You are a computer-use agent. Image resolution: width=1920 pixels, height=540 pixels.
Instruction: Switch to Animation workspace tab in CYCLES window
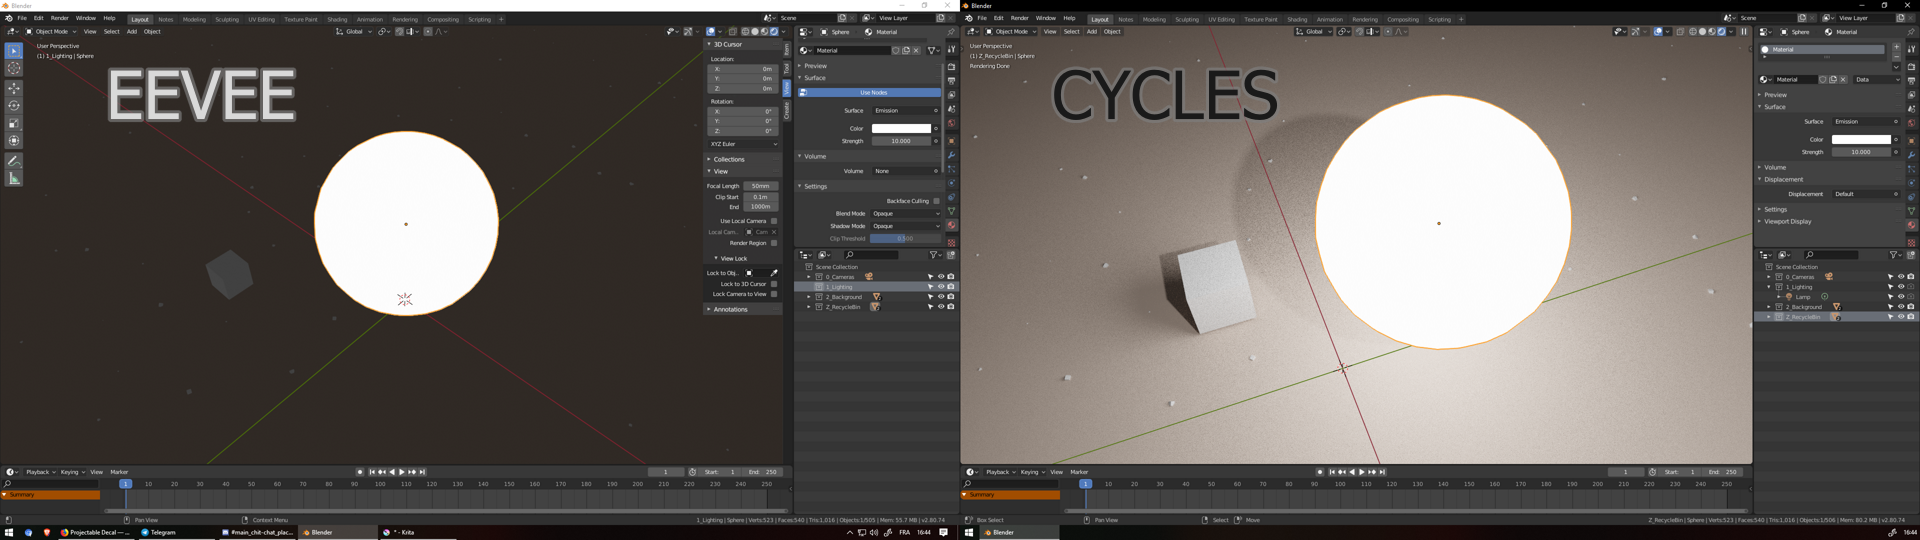click(1330, 19)
